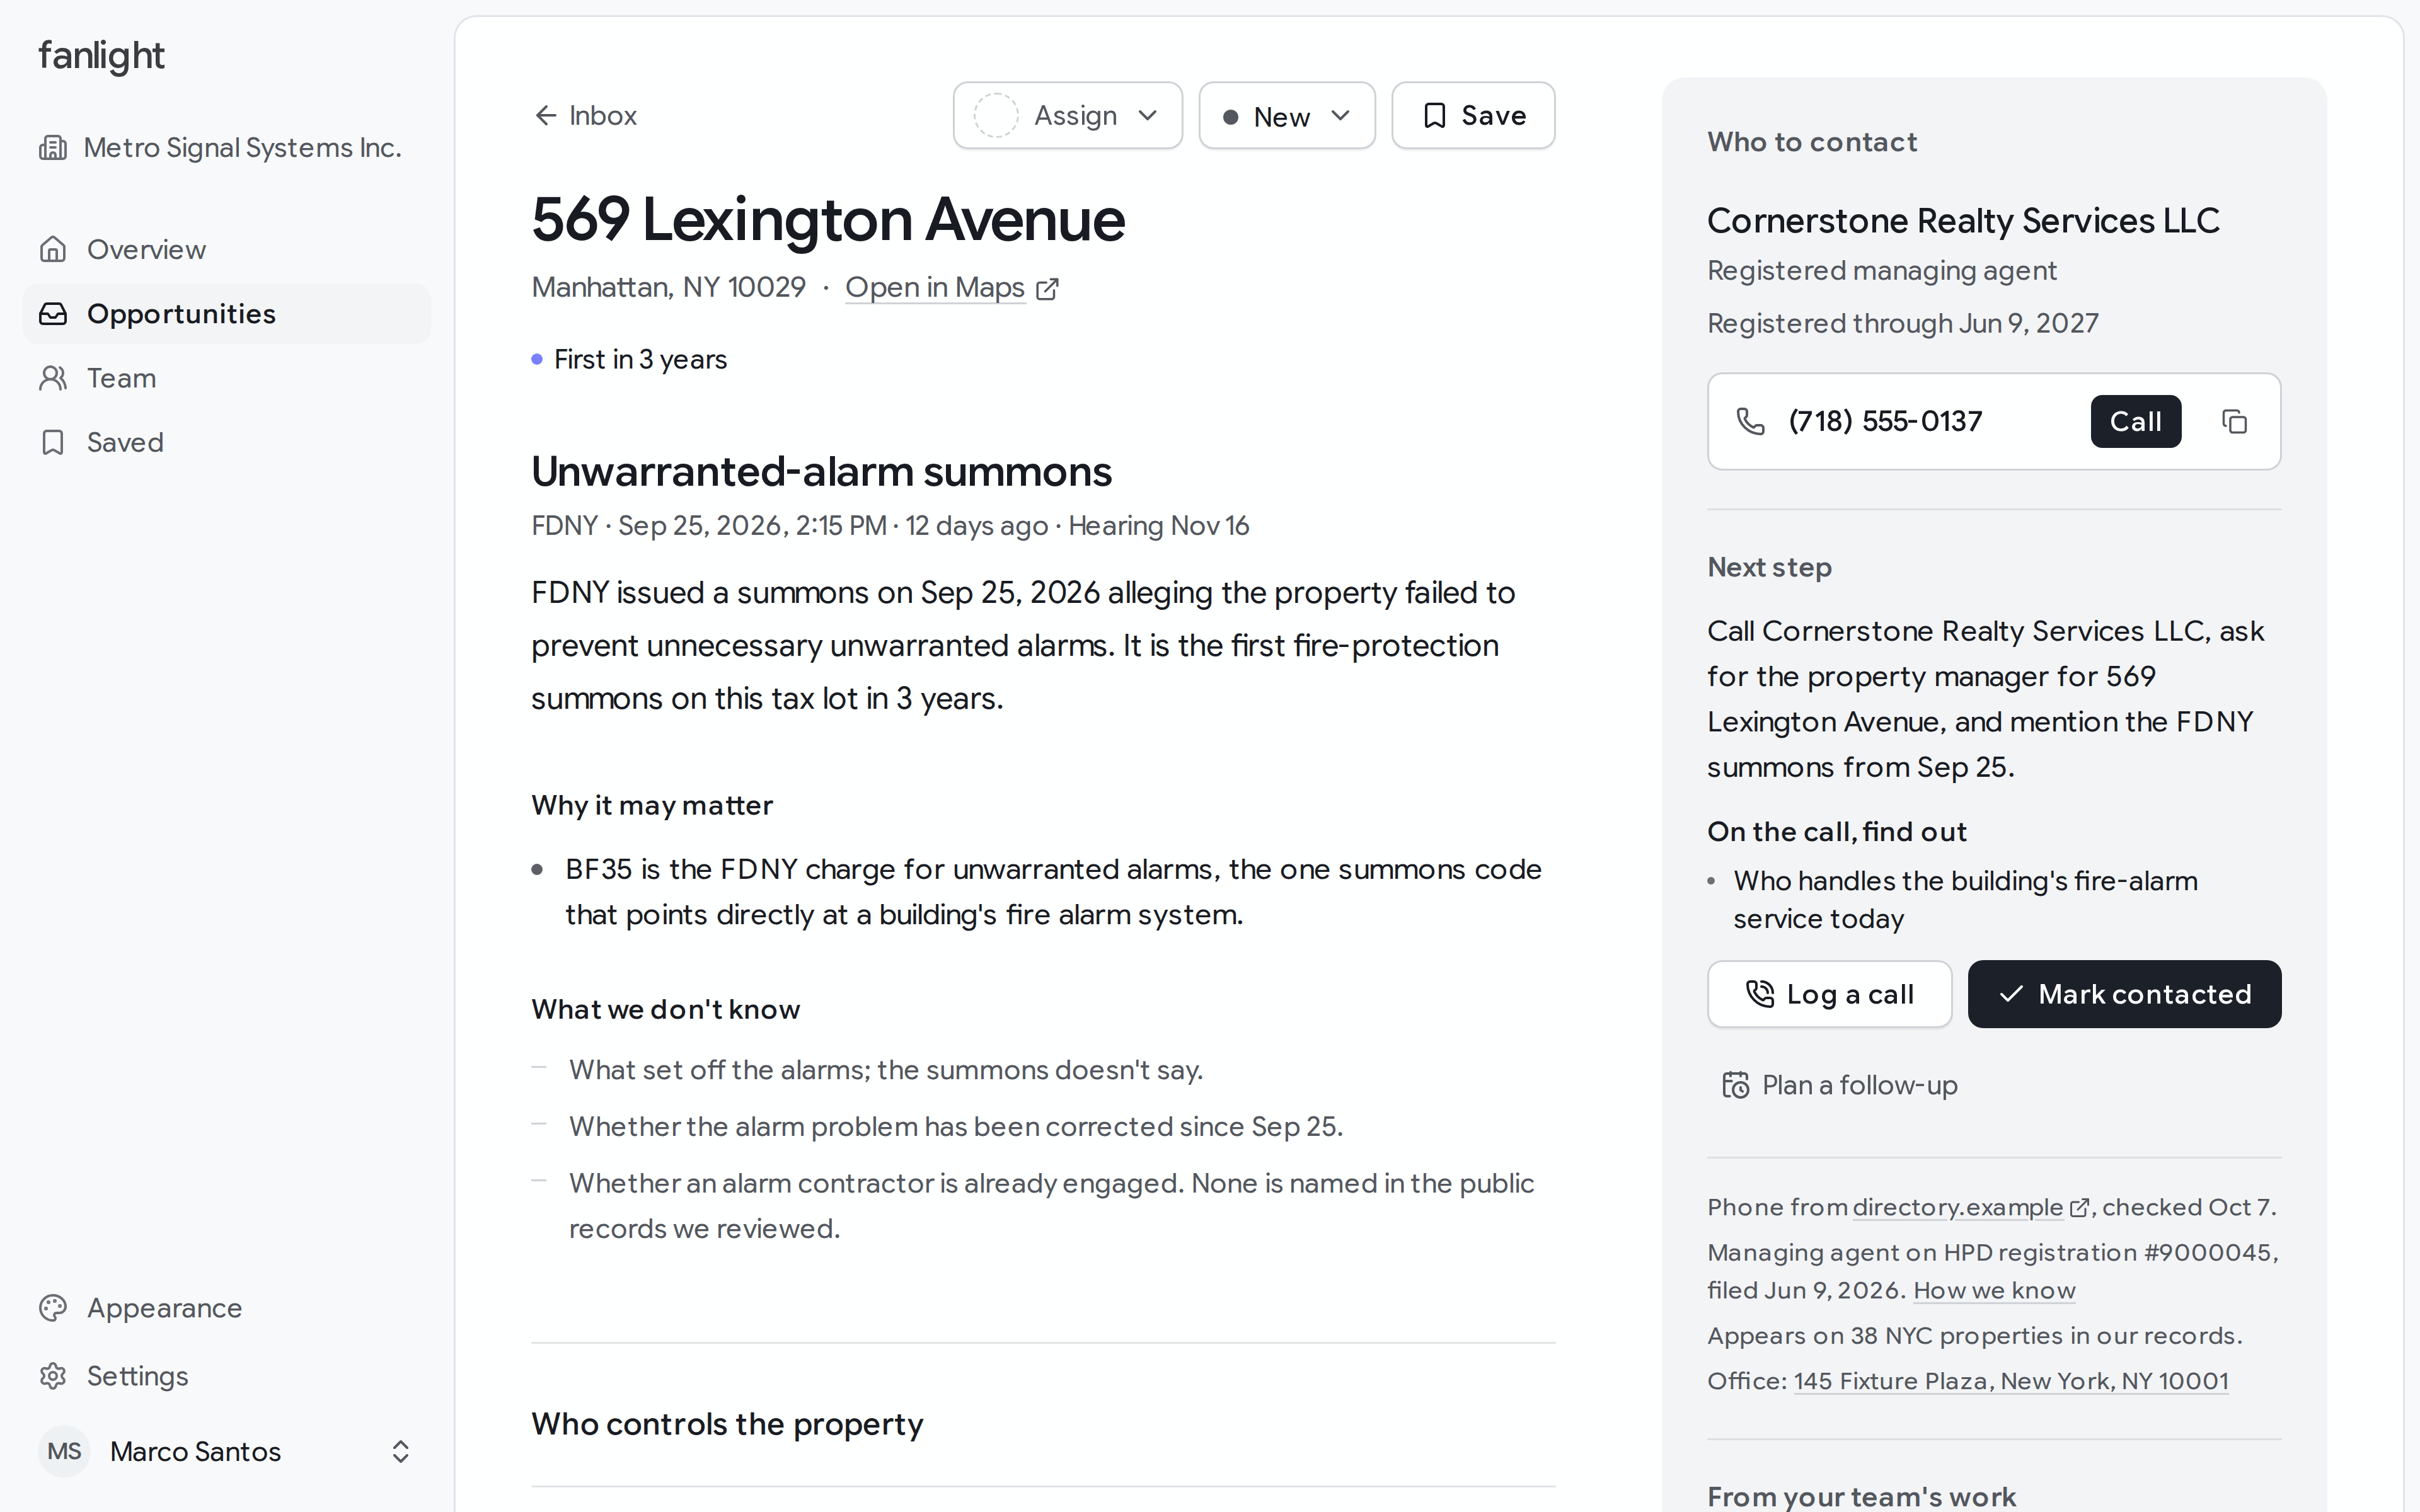
Task: Click the "First in 3 years" tag
Action: pos(629,359)
